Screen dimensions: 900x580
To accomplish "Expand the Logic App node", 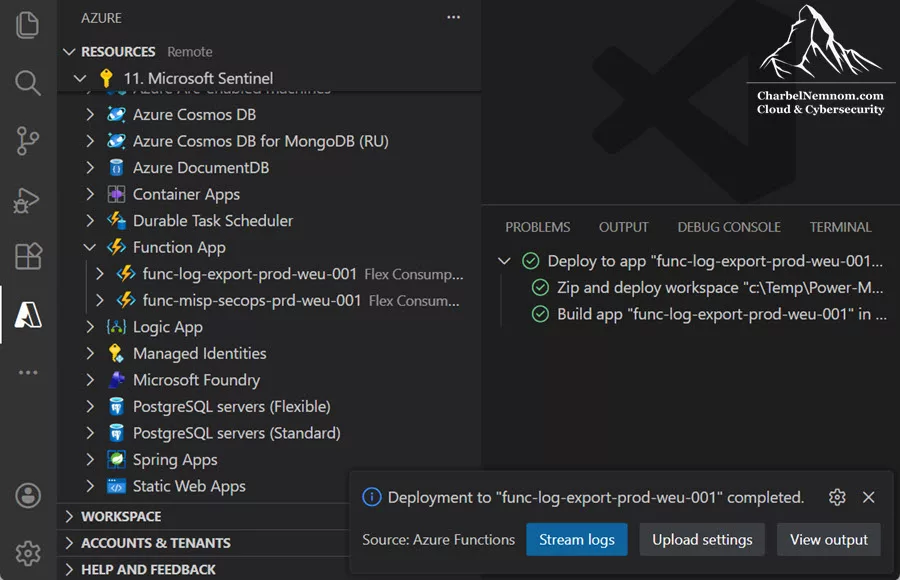I will click(90, 327).
